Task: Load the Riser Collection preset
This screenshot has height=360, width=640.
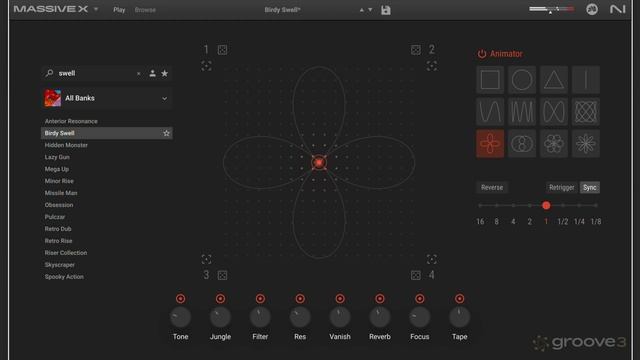Action: point(107,253)
